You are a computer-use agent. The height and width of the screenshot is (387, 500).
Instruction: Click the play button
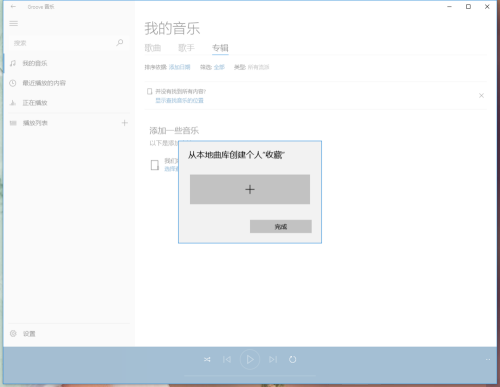point(250,359)
